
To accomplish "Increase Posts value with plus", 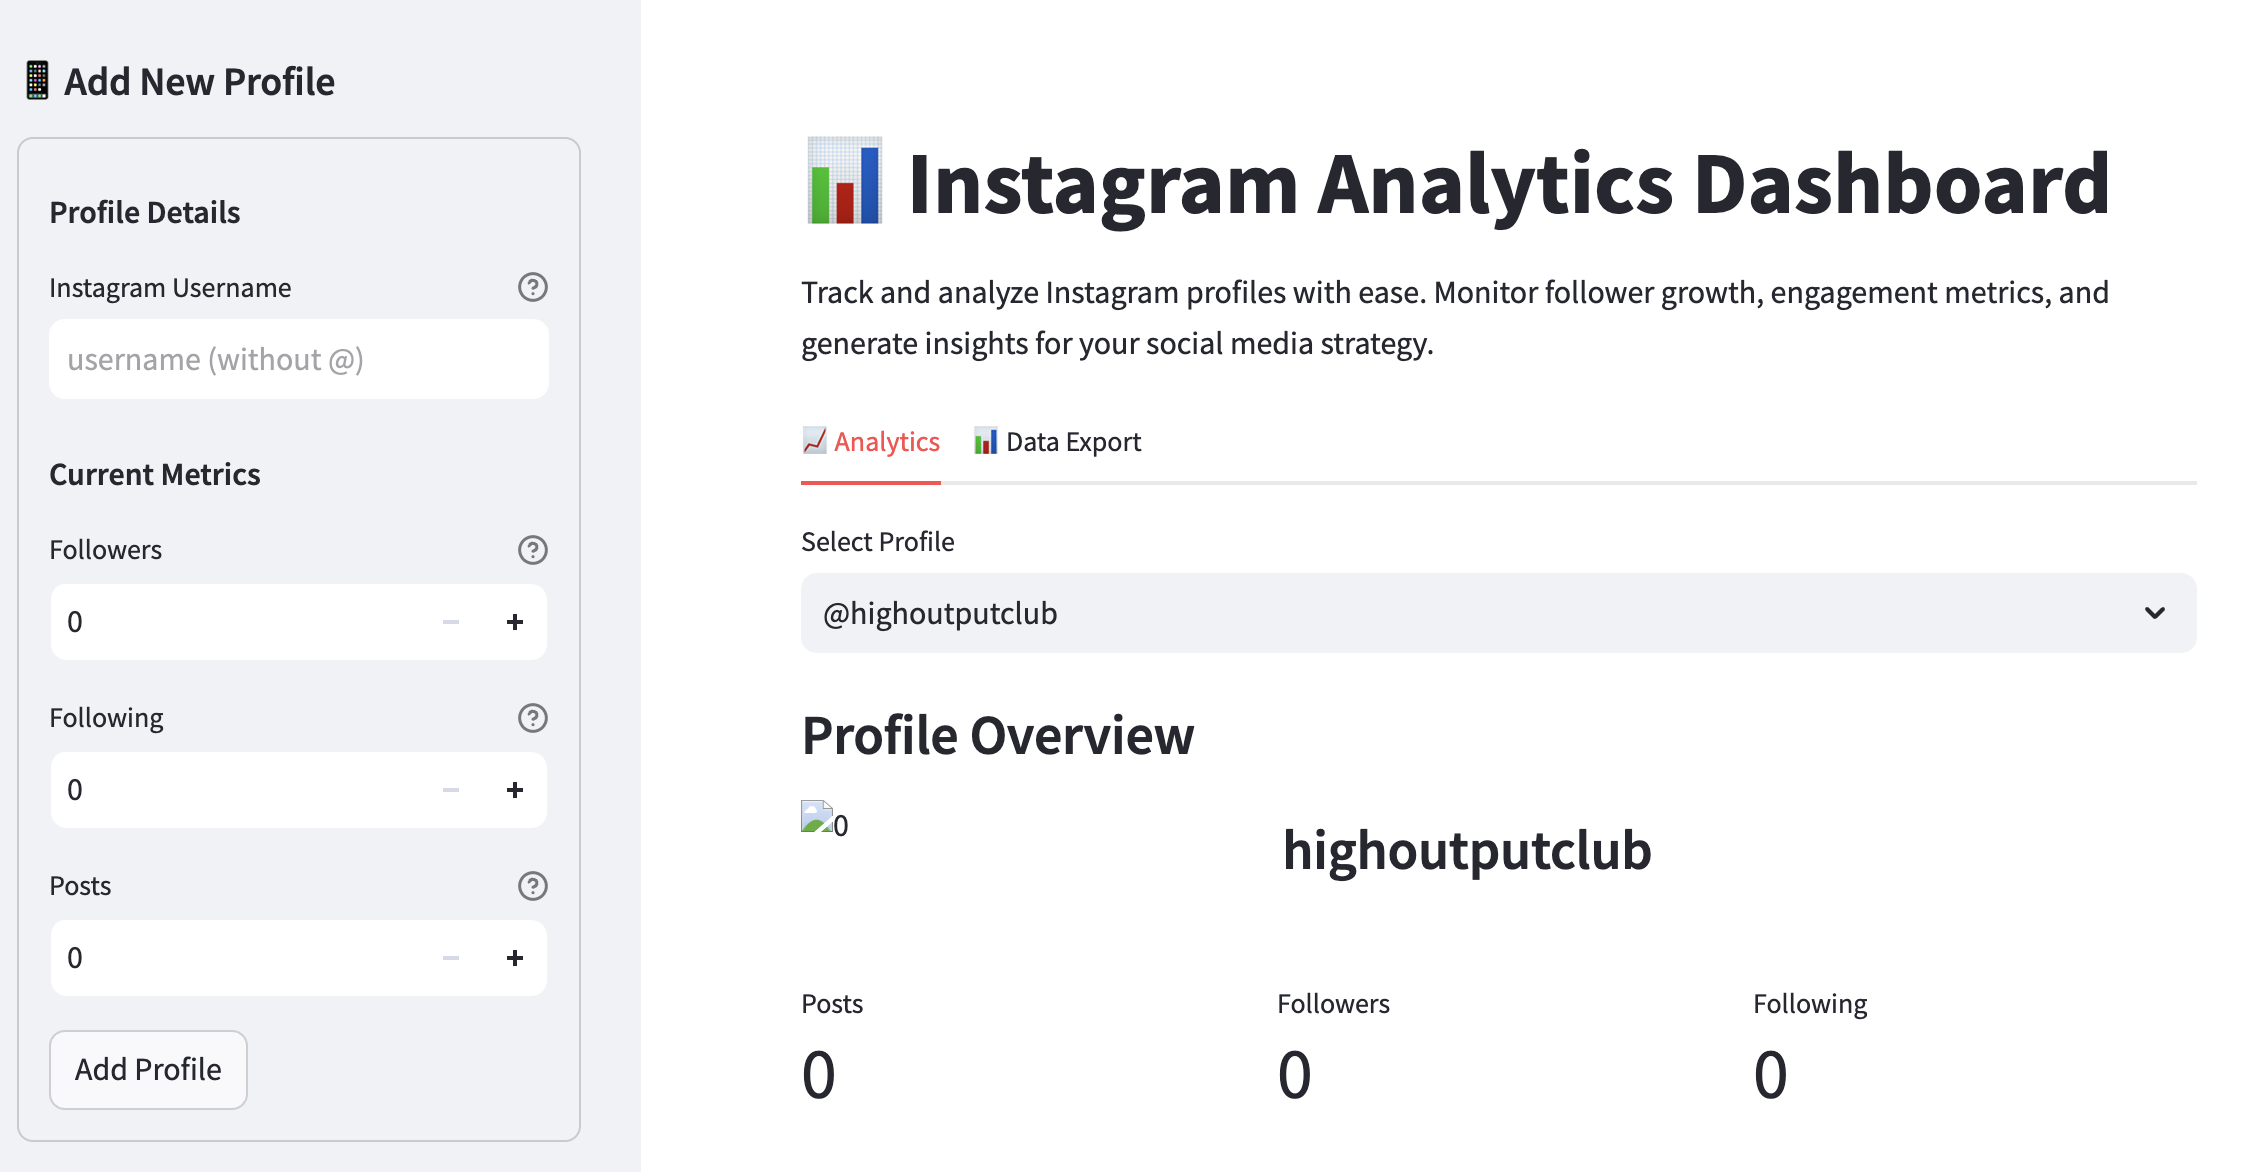I will (515, 958).
